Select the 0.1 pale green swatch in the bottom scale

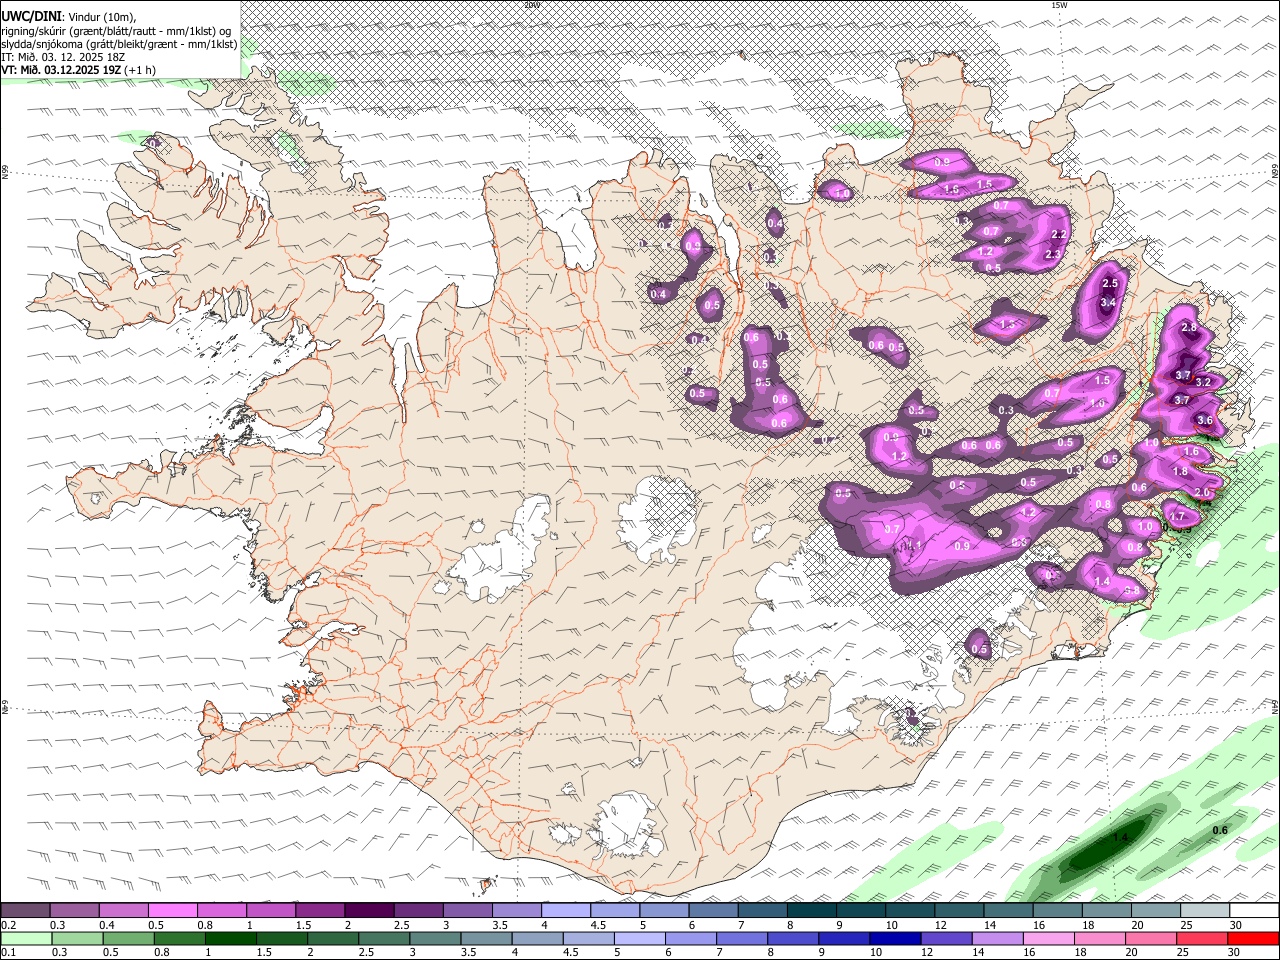click(25, 939)
